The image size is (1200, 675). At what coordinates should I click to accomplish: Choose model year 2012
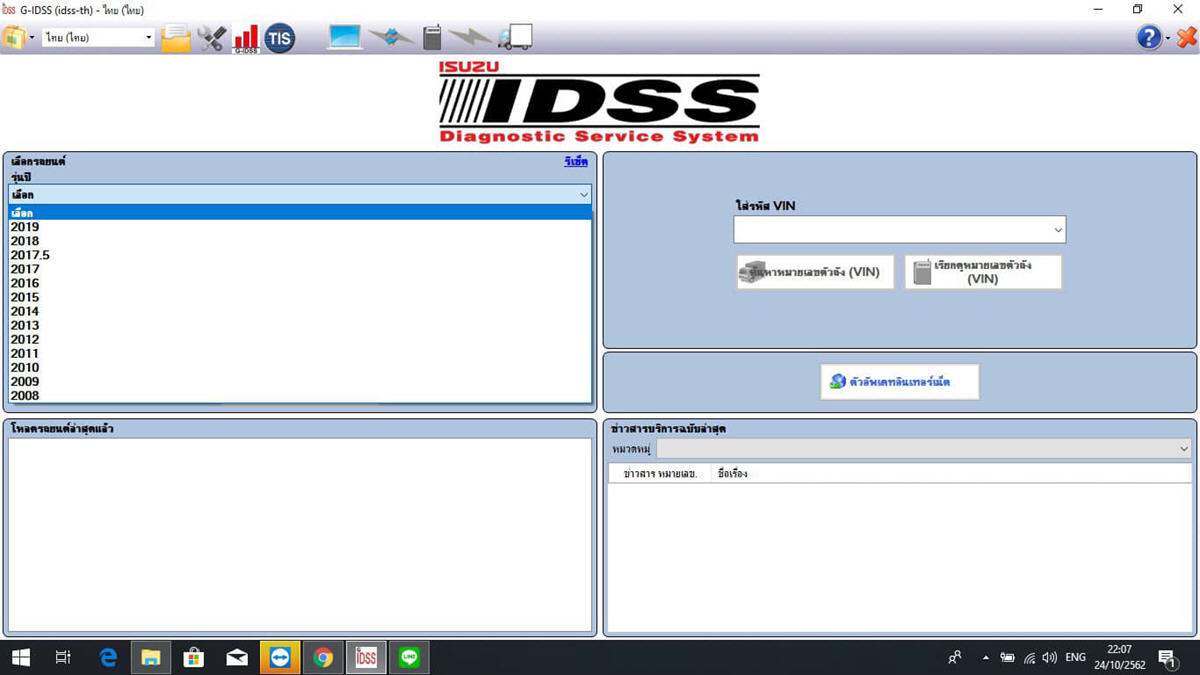click(x=300, y=339)
